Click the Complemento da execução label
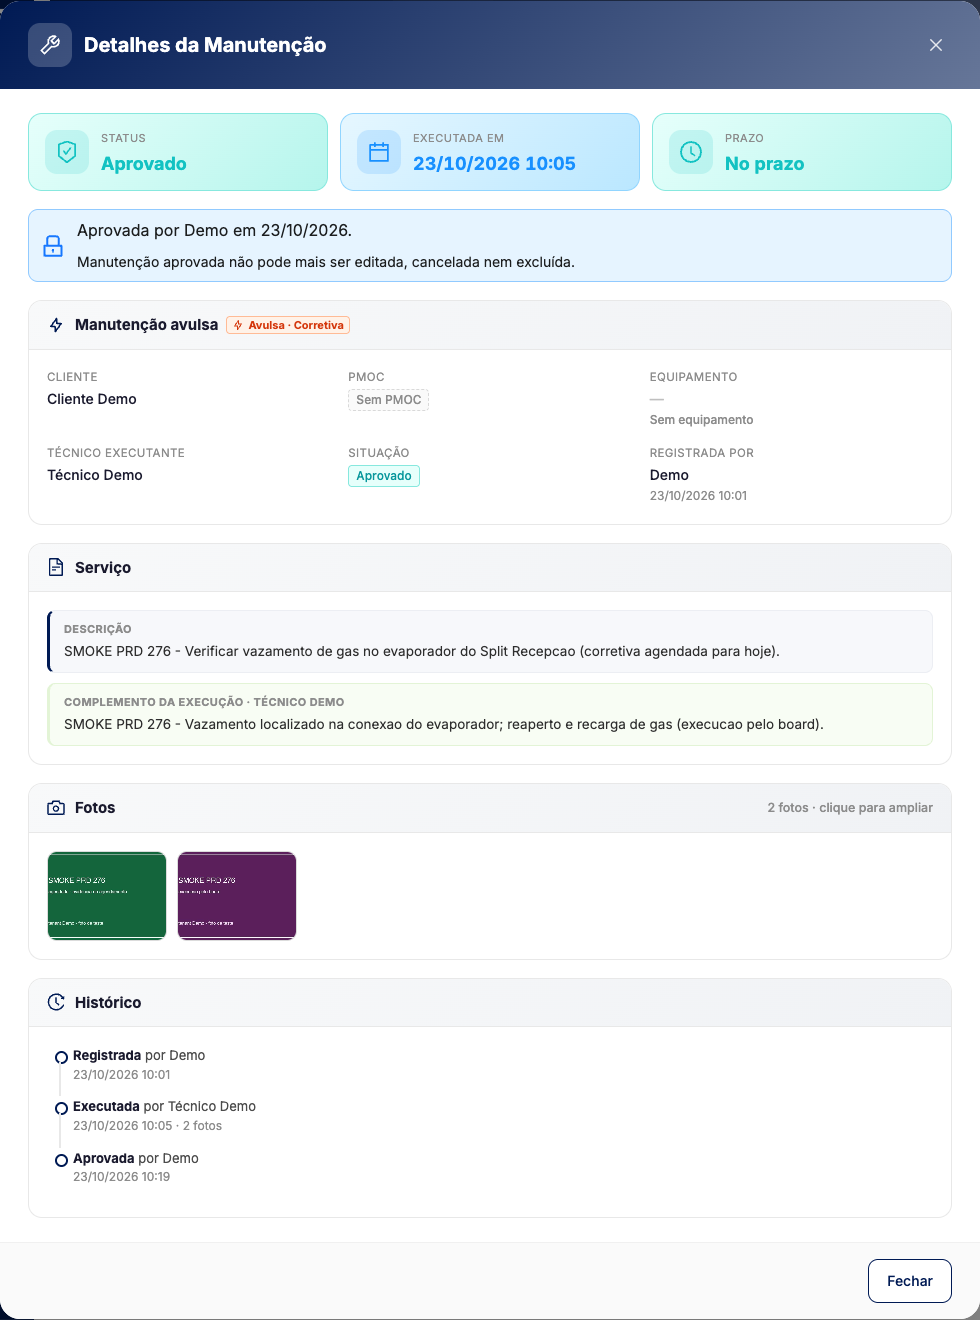Viewport: 980px width, 1320px height. coord(204,702)
